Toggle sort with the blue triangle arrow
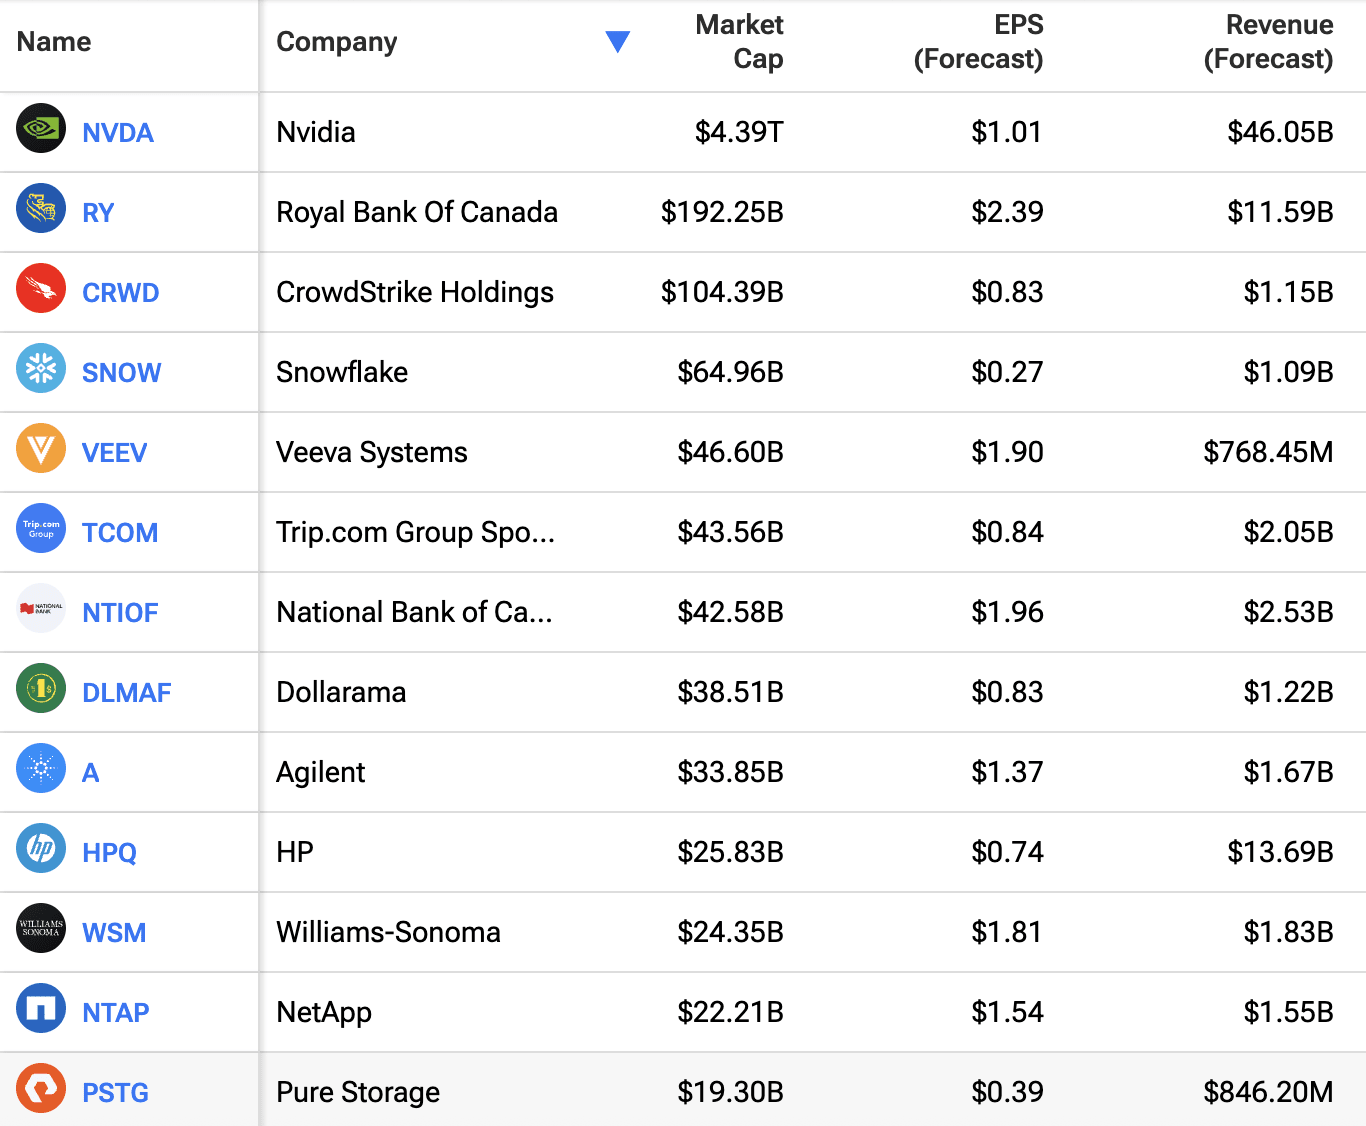This screenshot has width=1366, height=1126. (x=618, y=42)
